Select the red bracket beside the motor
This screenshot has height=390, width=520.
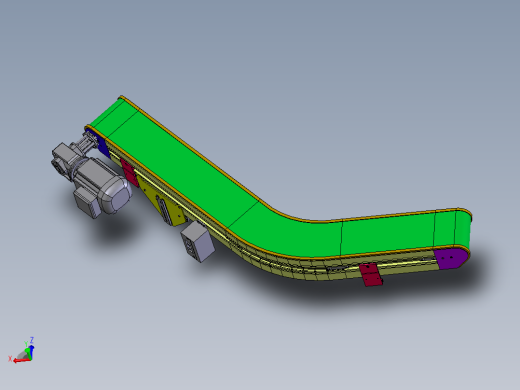click(129, 173)
